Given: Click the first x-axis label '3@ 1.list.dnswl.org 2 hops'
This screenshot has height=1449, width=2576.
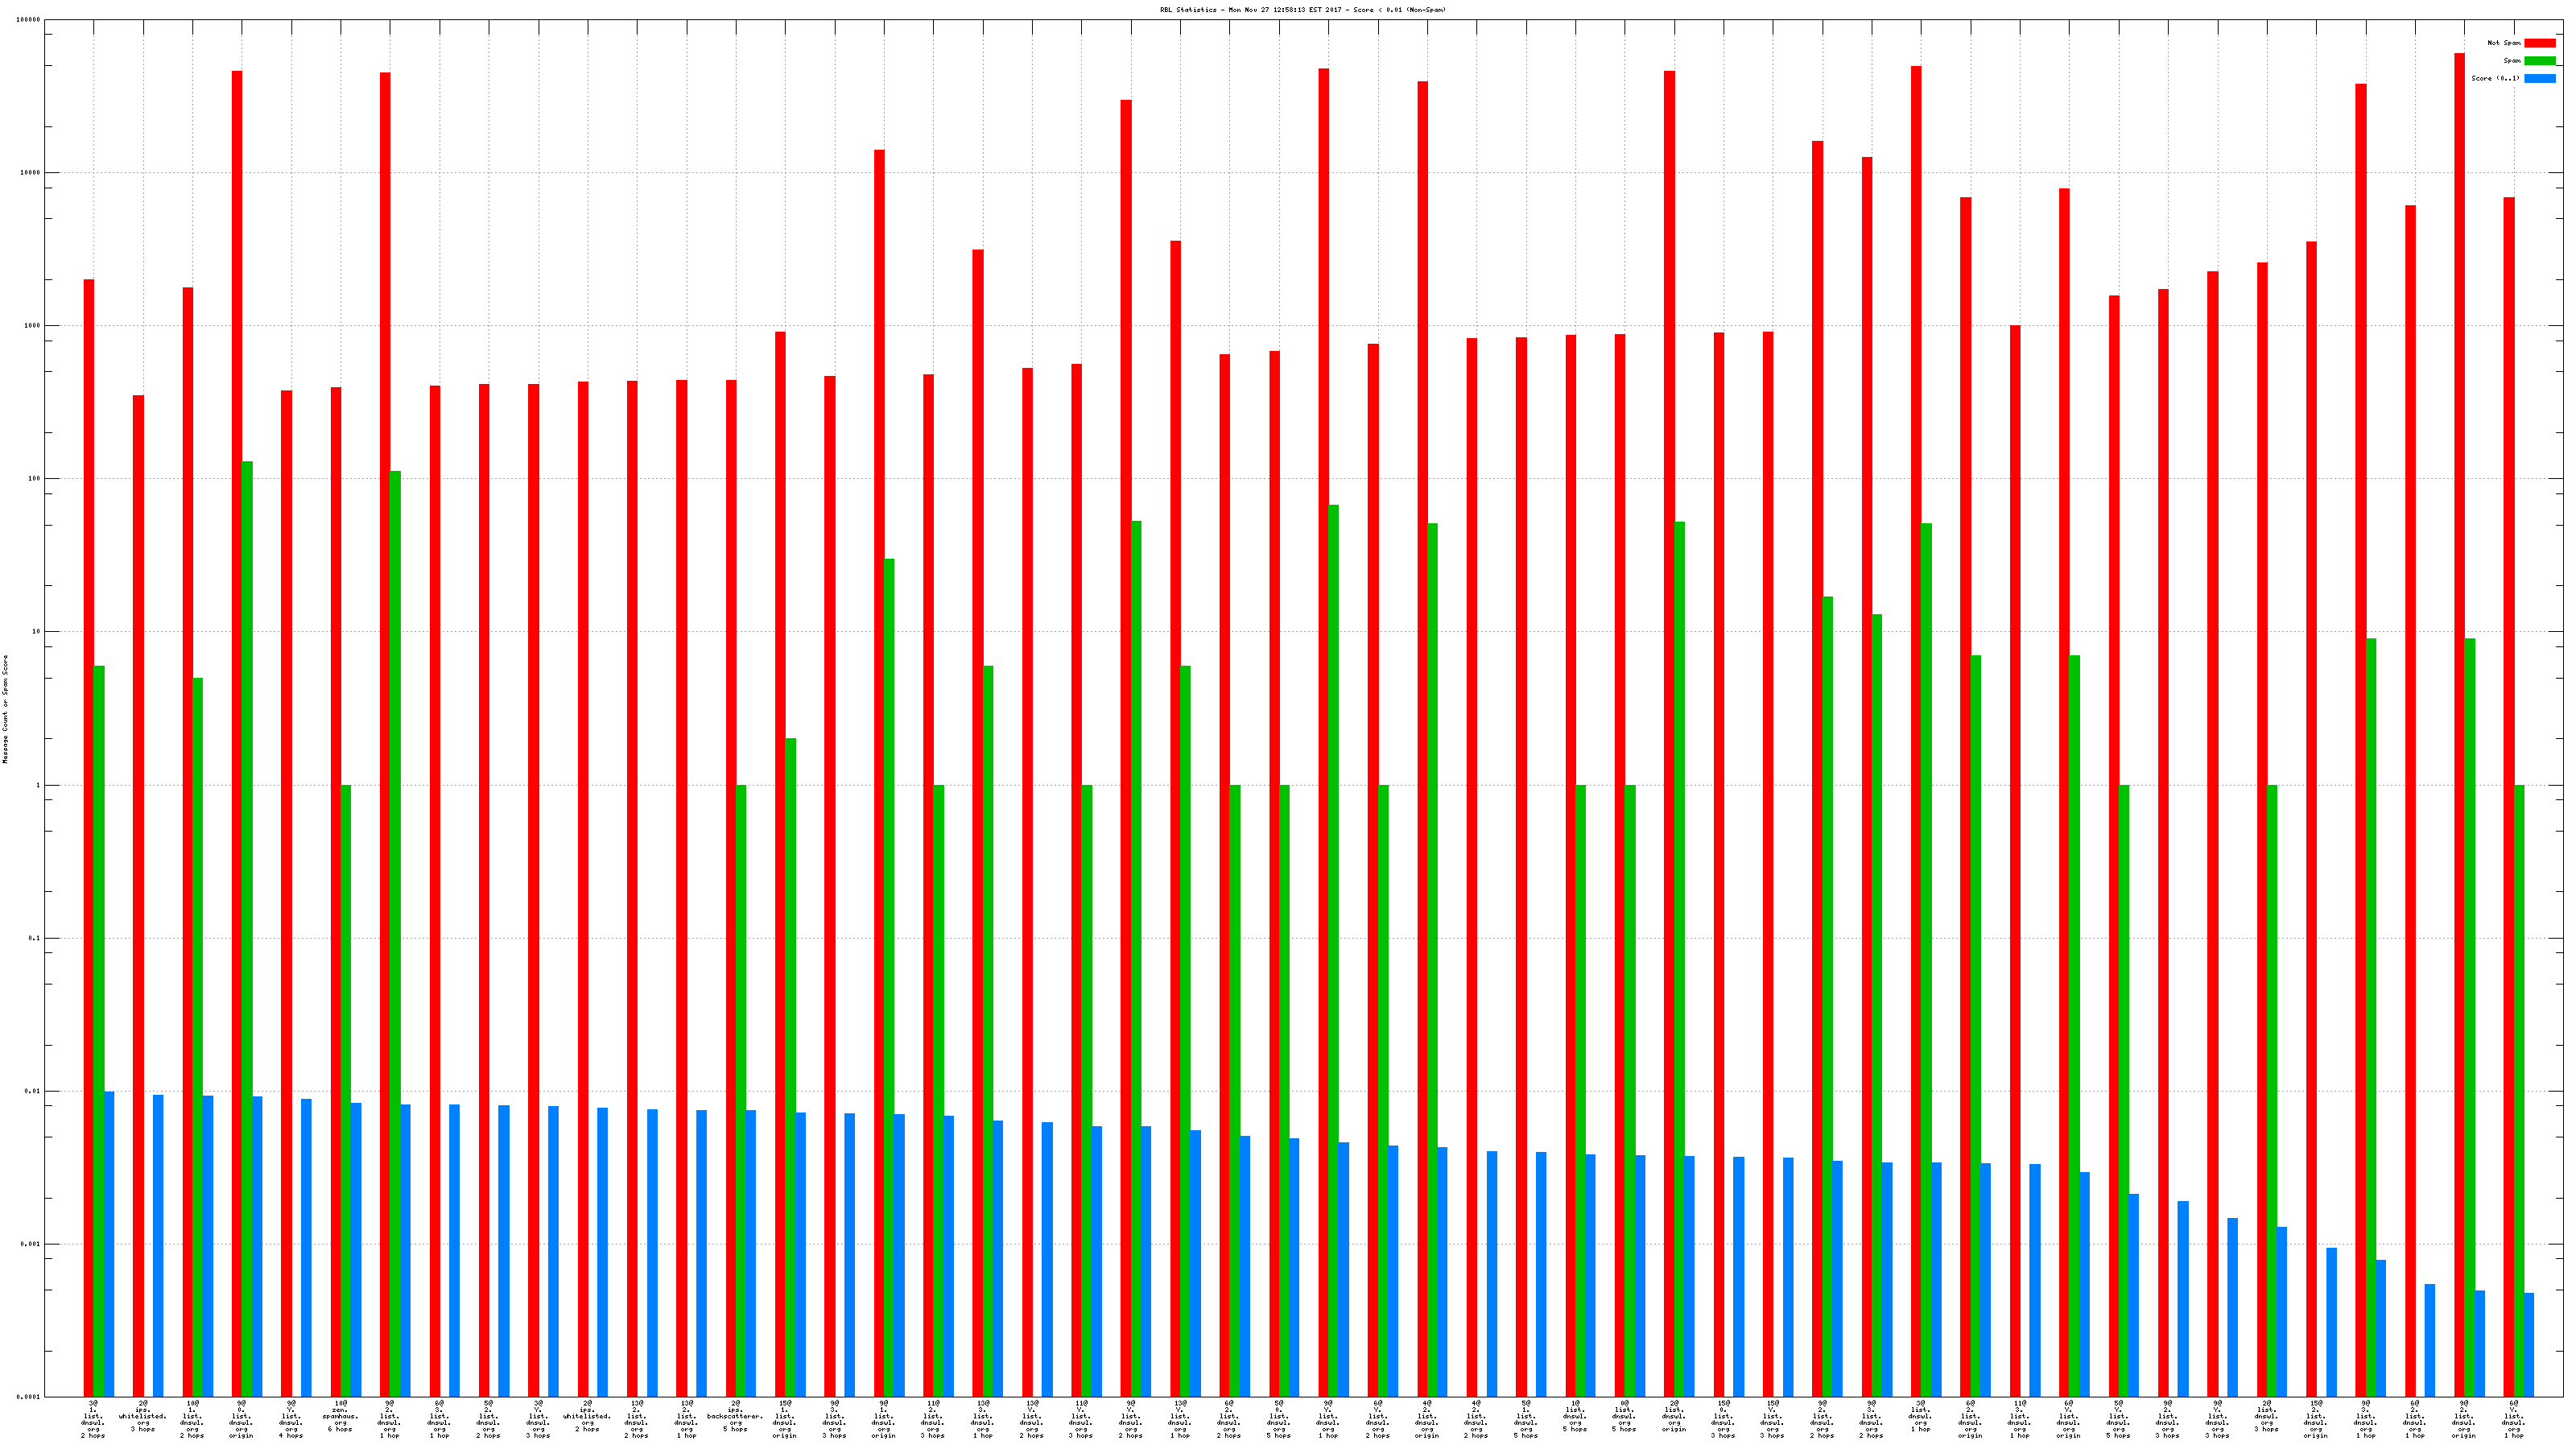Looking at the screenshot, I should coord(93,1419).
